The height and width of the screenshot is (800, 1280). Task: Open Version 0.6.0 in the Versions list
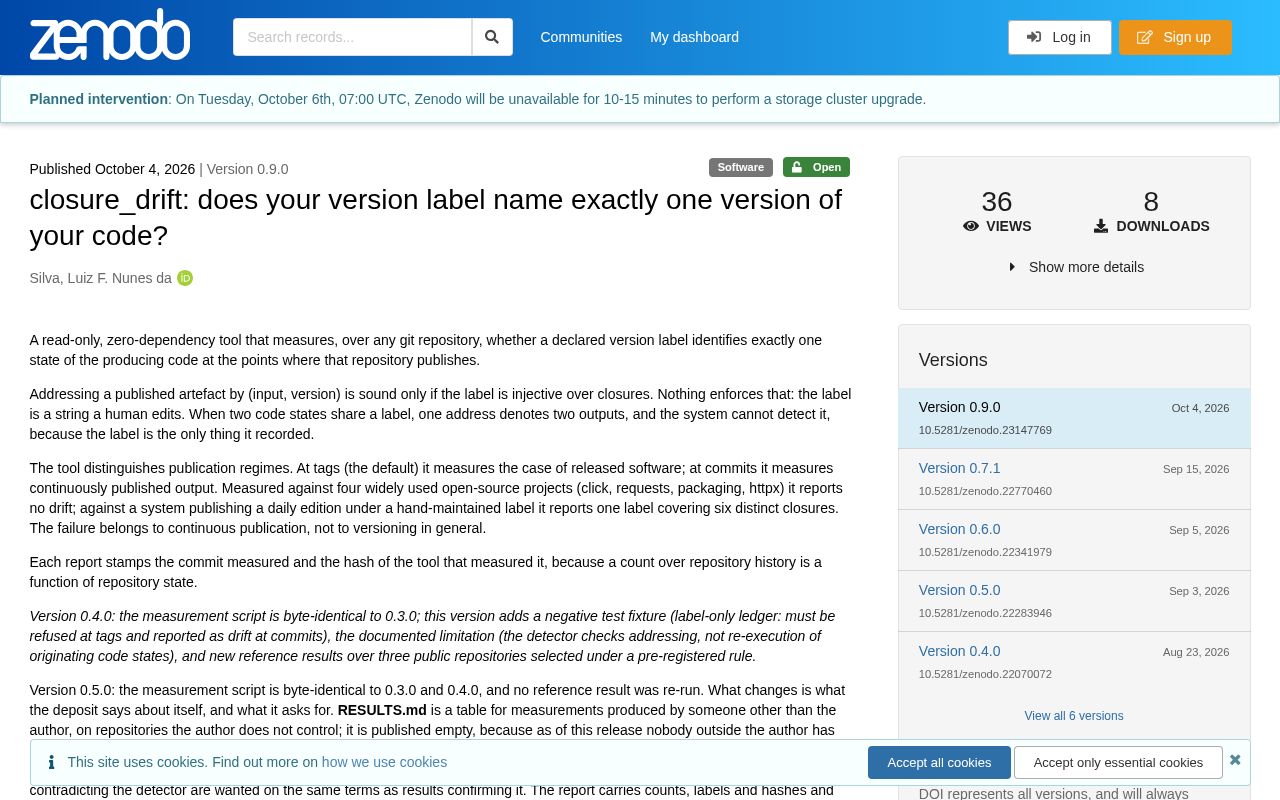tap(959, 529)
